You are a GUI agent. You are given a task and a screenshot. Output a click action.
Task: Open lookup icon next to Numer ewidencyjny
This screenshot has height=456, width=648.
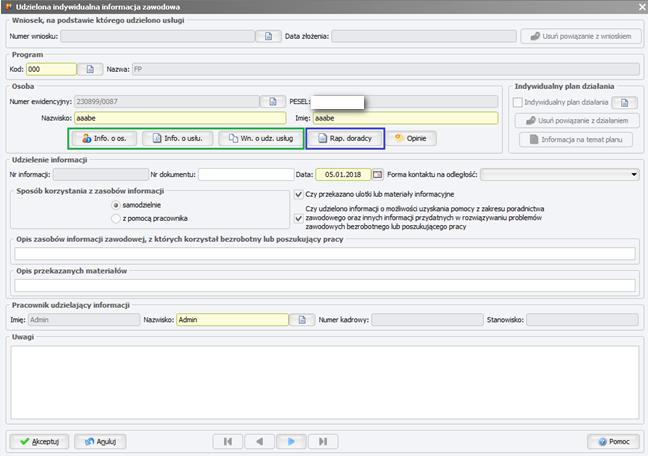coord(273,101)
